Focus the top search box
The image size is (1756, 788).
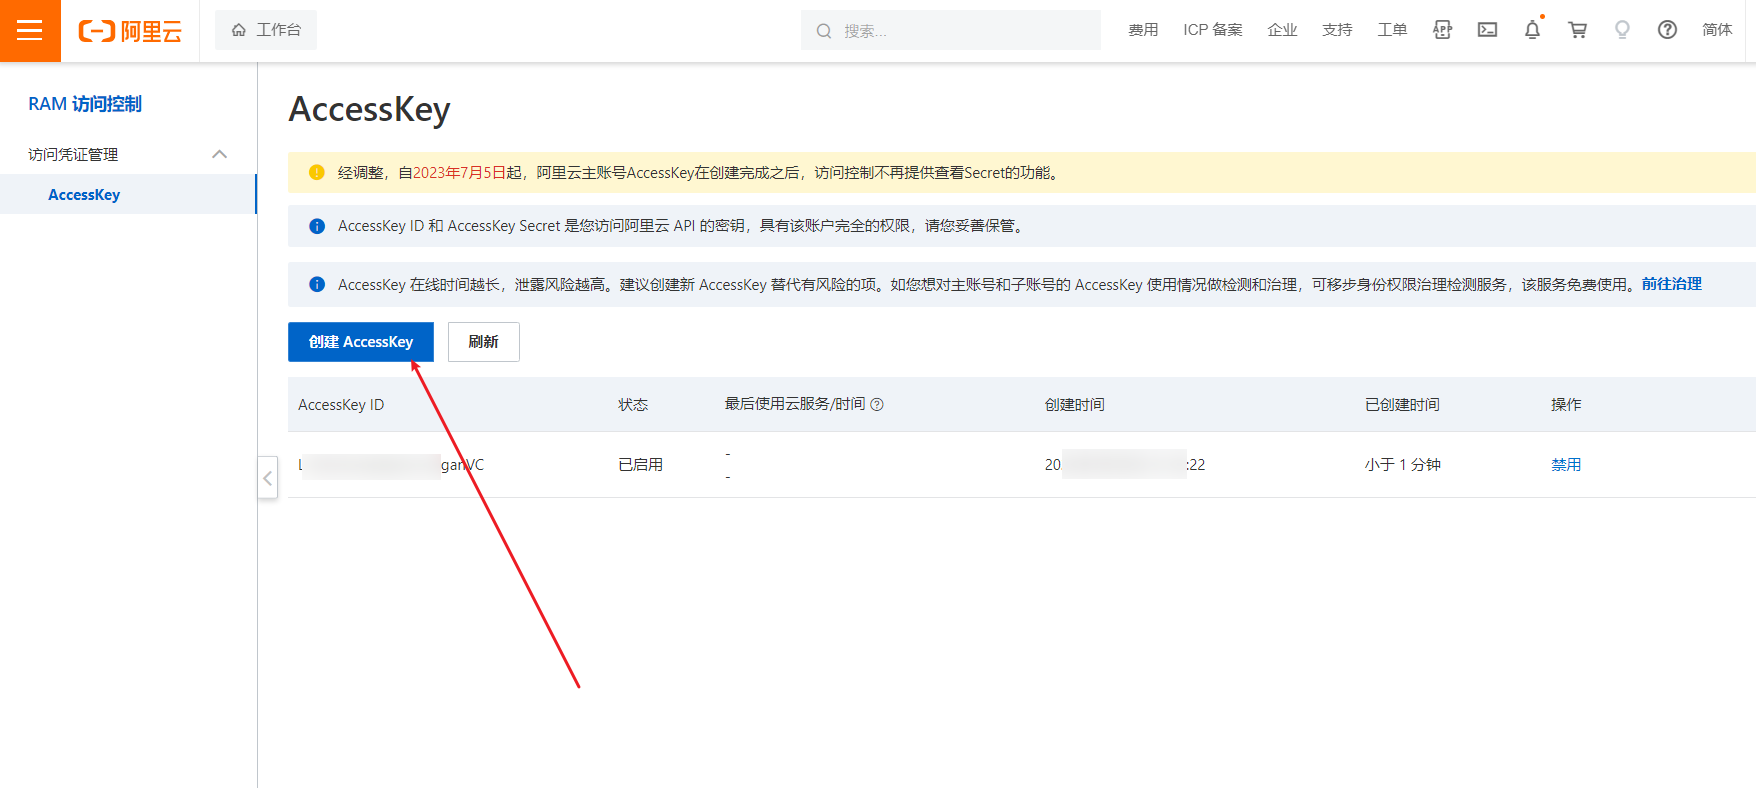[x=950, y=30]
